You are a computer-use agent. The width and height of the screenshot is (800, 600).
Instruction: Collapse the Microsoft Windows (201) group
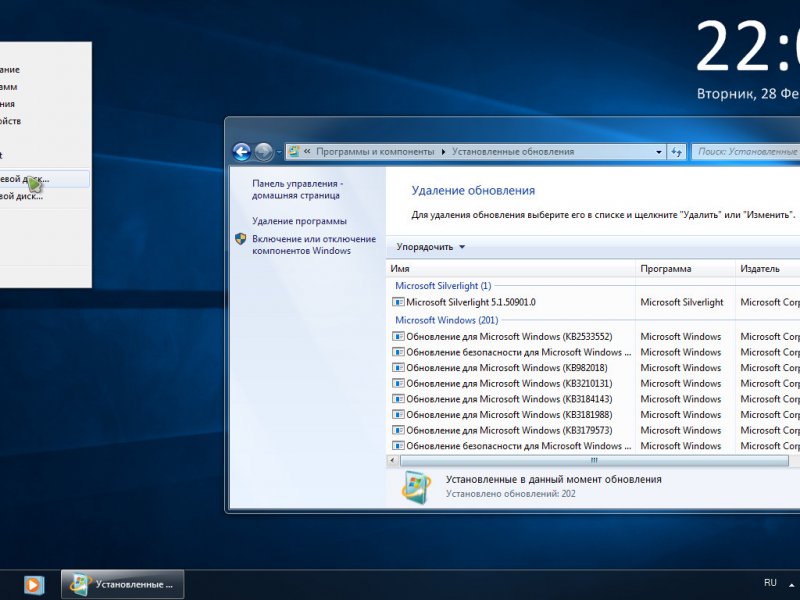446,320
